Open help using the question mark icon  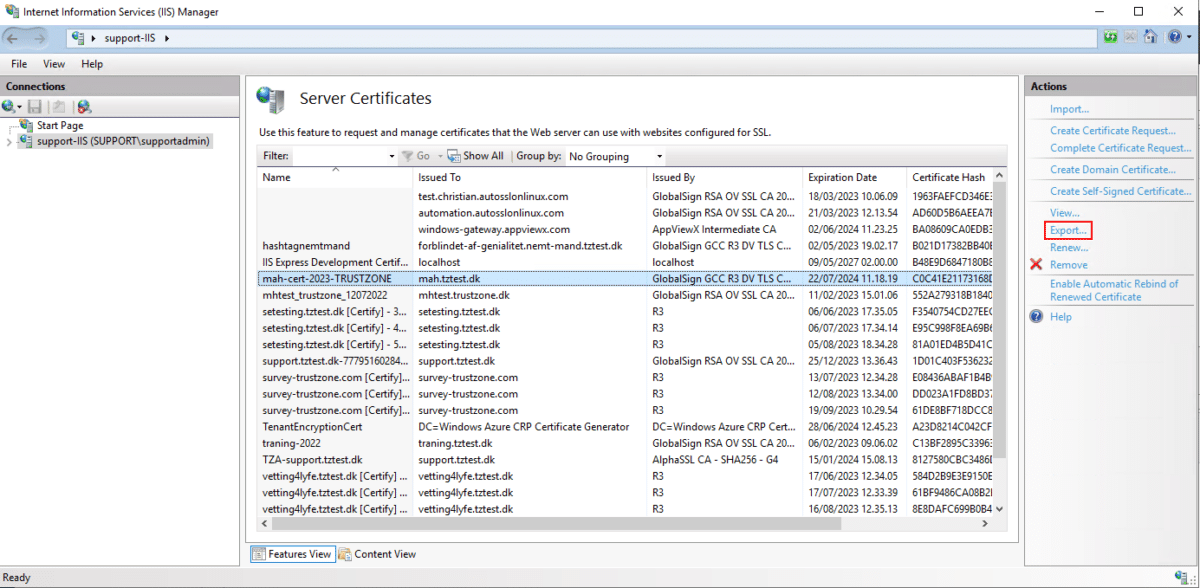(1175, 37)
